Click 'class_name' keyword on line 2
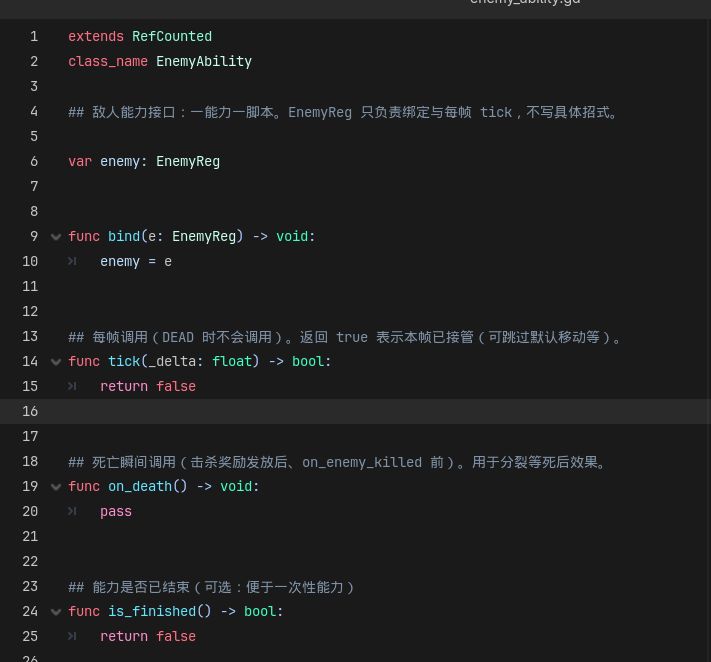This screenshot has height=662, width=711. 108,61
